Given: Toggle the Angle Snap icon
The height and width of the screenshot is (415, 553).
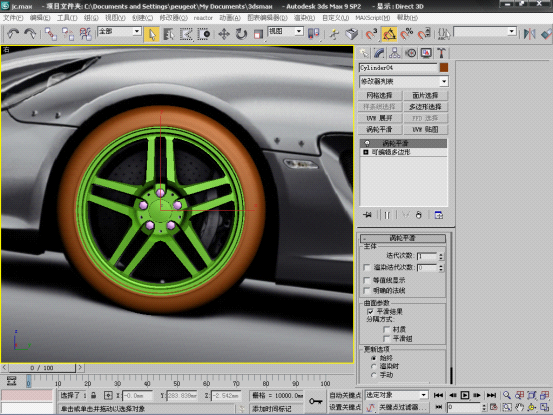Looking at the screenshot, I should click(389, 34).
